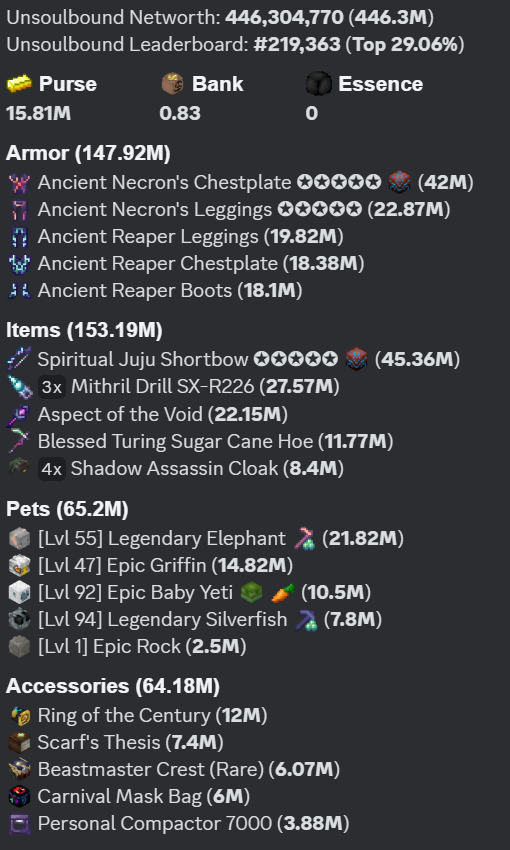Select the Armor (147.92M) heading
The height and width of the screenshot is (850, 510).
pos(88,153)
